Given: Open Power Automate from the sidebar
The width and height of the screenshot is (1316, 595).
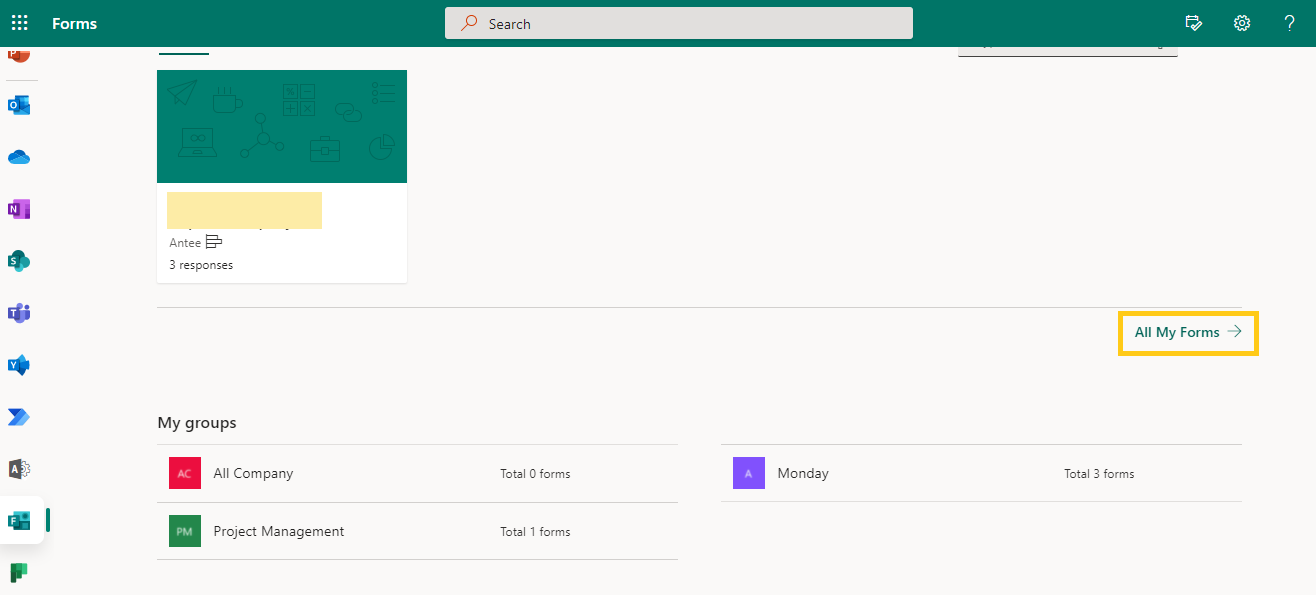Looking at the screenshot, I should [x=19, y=417].
